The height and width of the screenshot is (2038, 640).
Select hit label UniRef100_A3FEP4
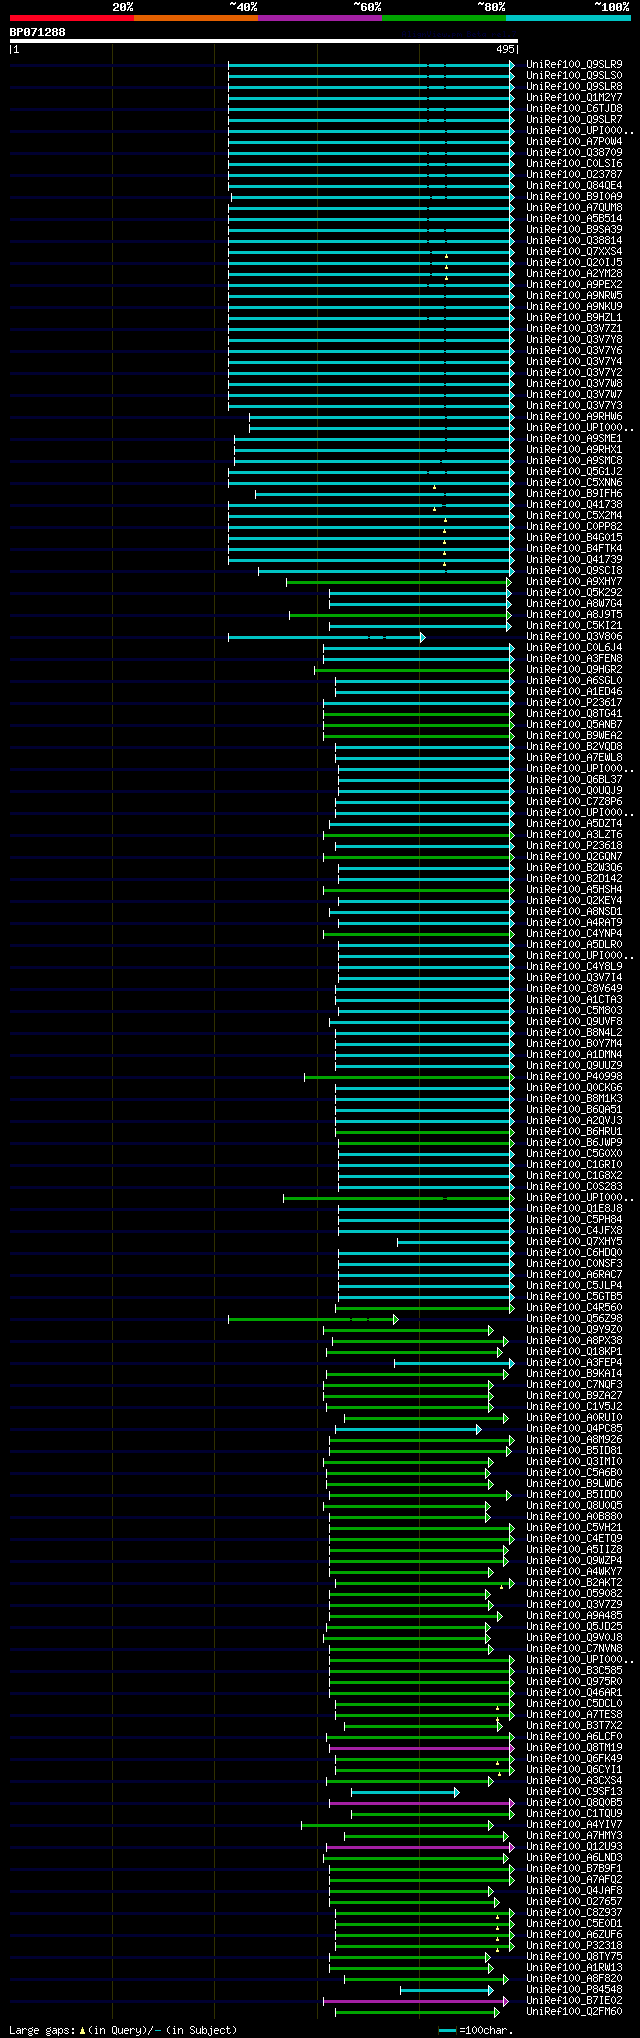pos(574,1363)
